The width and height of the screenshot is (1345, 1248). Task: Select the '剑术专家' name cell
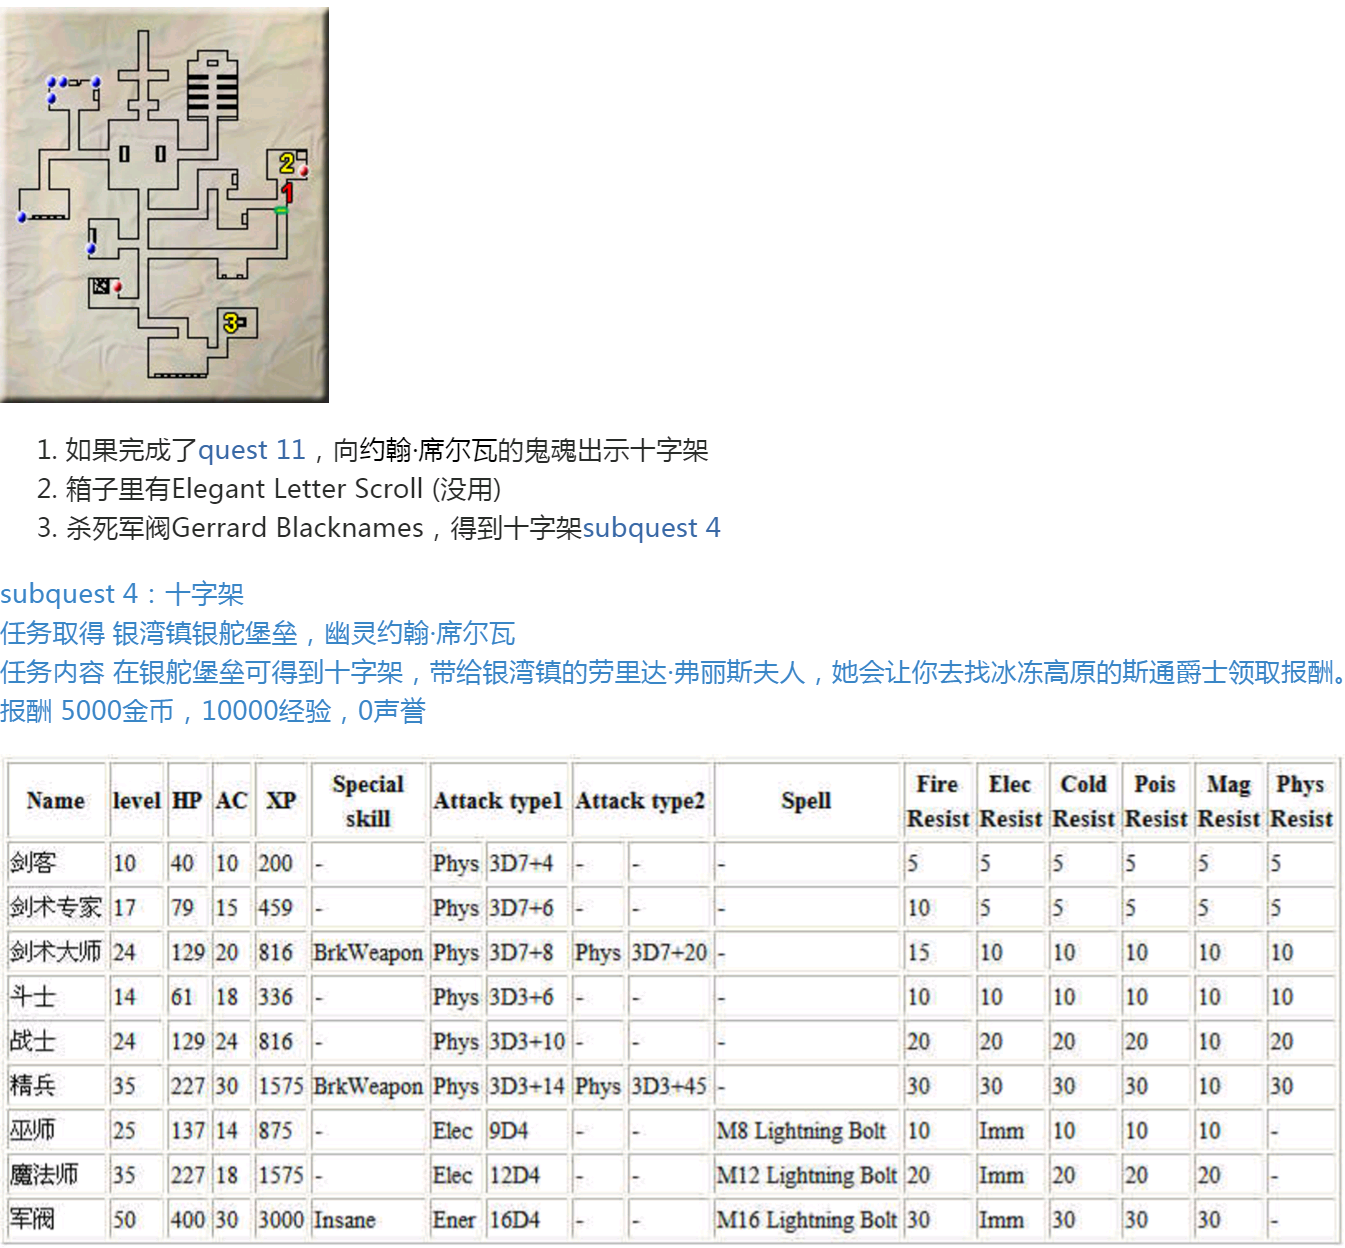(56, 908)
